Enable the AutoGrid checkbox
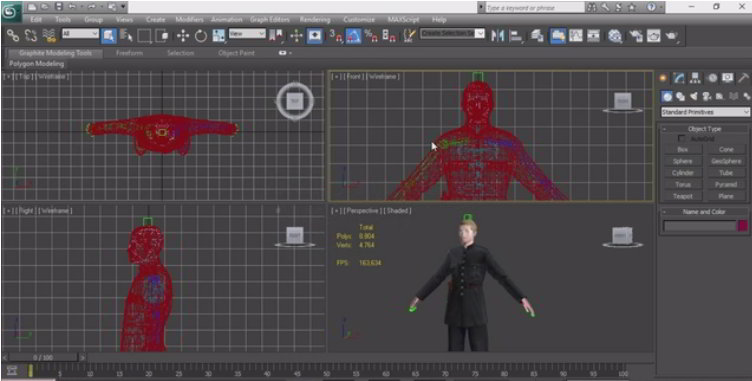The width and height of the screenshot is (752, 381). tap(682, 138)
